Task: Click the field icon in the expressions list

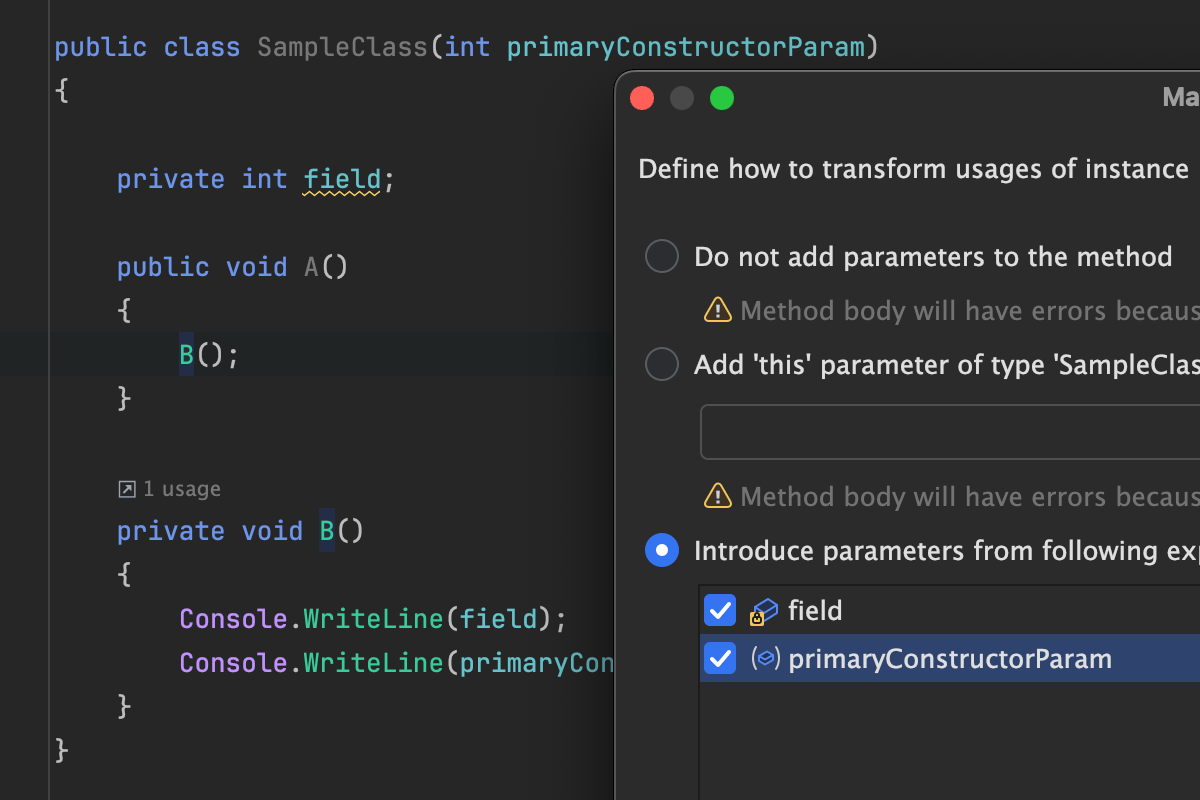Action: click(x=764, y=611)
